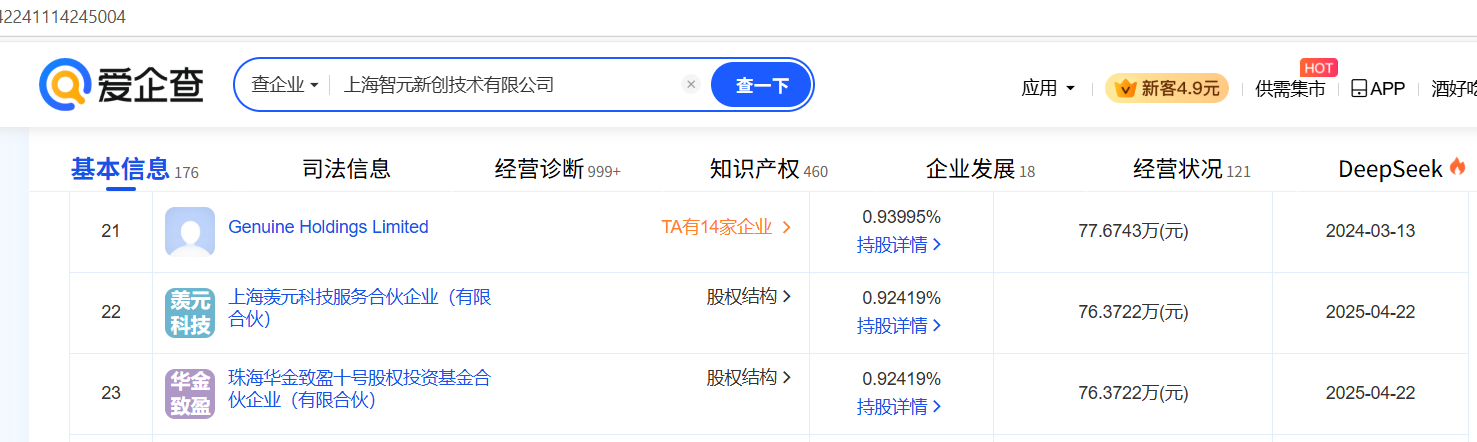Open 珠海华金致盈十号股权投资基金合伙企业 link
Screen dimensions: 1477x442
[360, 389]
